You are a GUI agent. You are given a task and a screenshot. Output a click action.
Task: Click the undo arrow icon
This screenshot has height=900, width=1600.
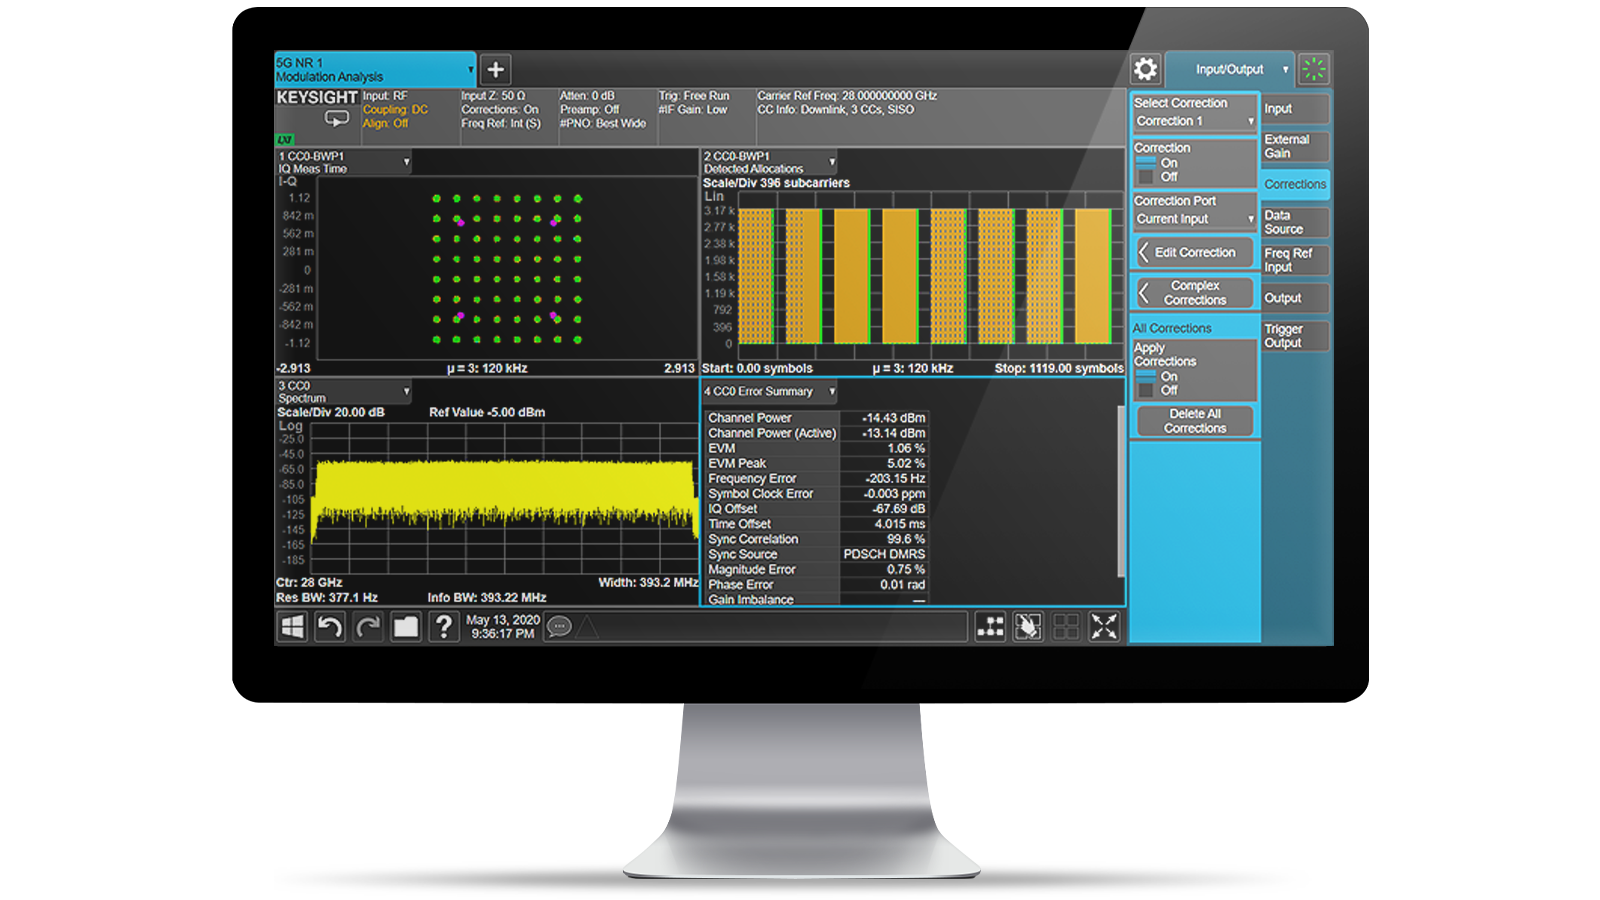(x=330, y=627)
